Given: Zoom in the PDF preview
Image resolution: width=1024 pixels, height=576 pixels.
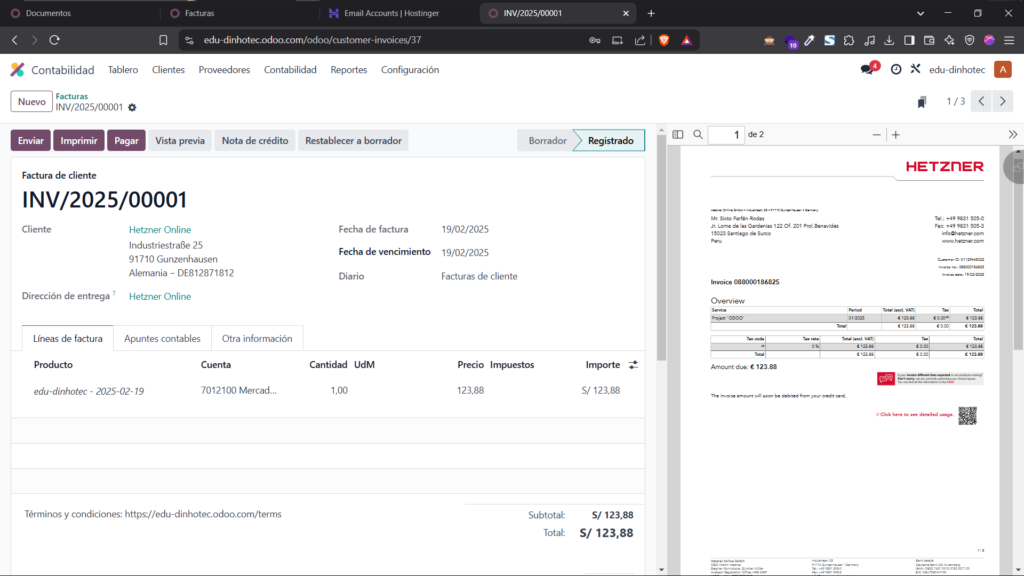Looking at the screenshot, I should point(896,135).
